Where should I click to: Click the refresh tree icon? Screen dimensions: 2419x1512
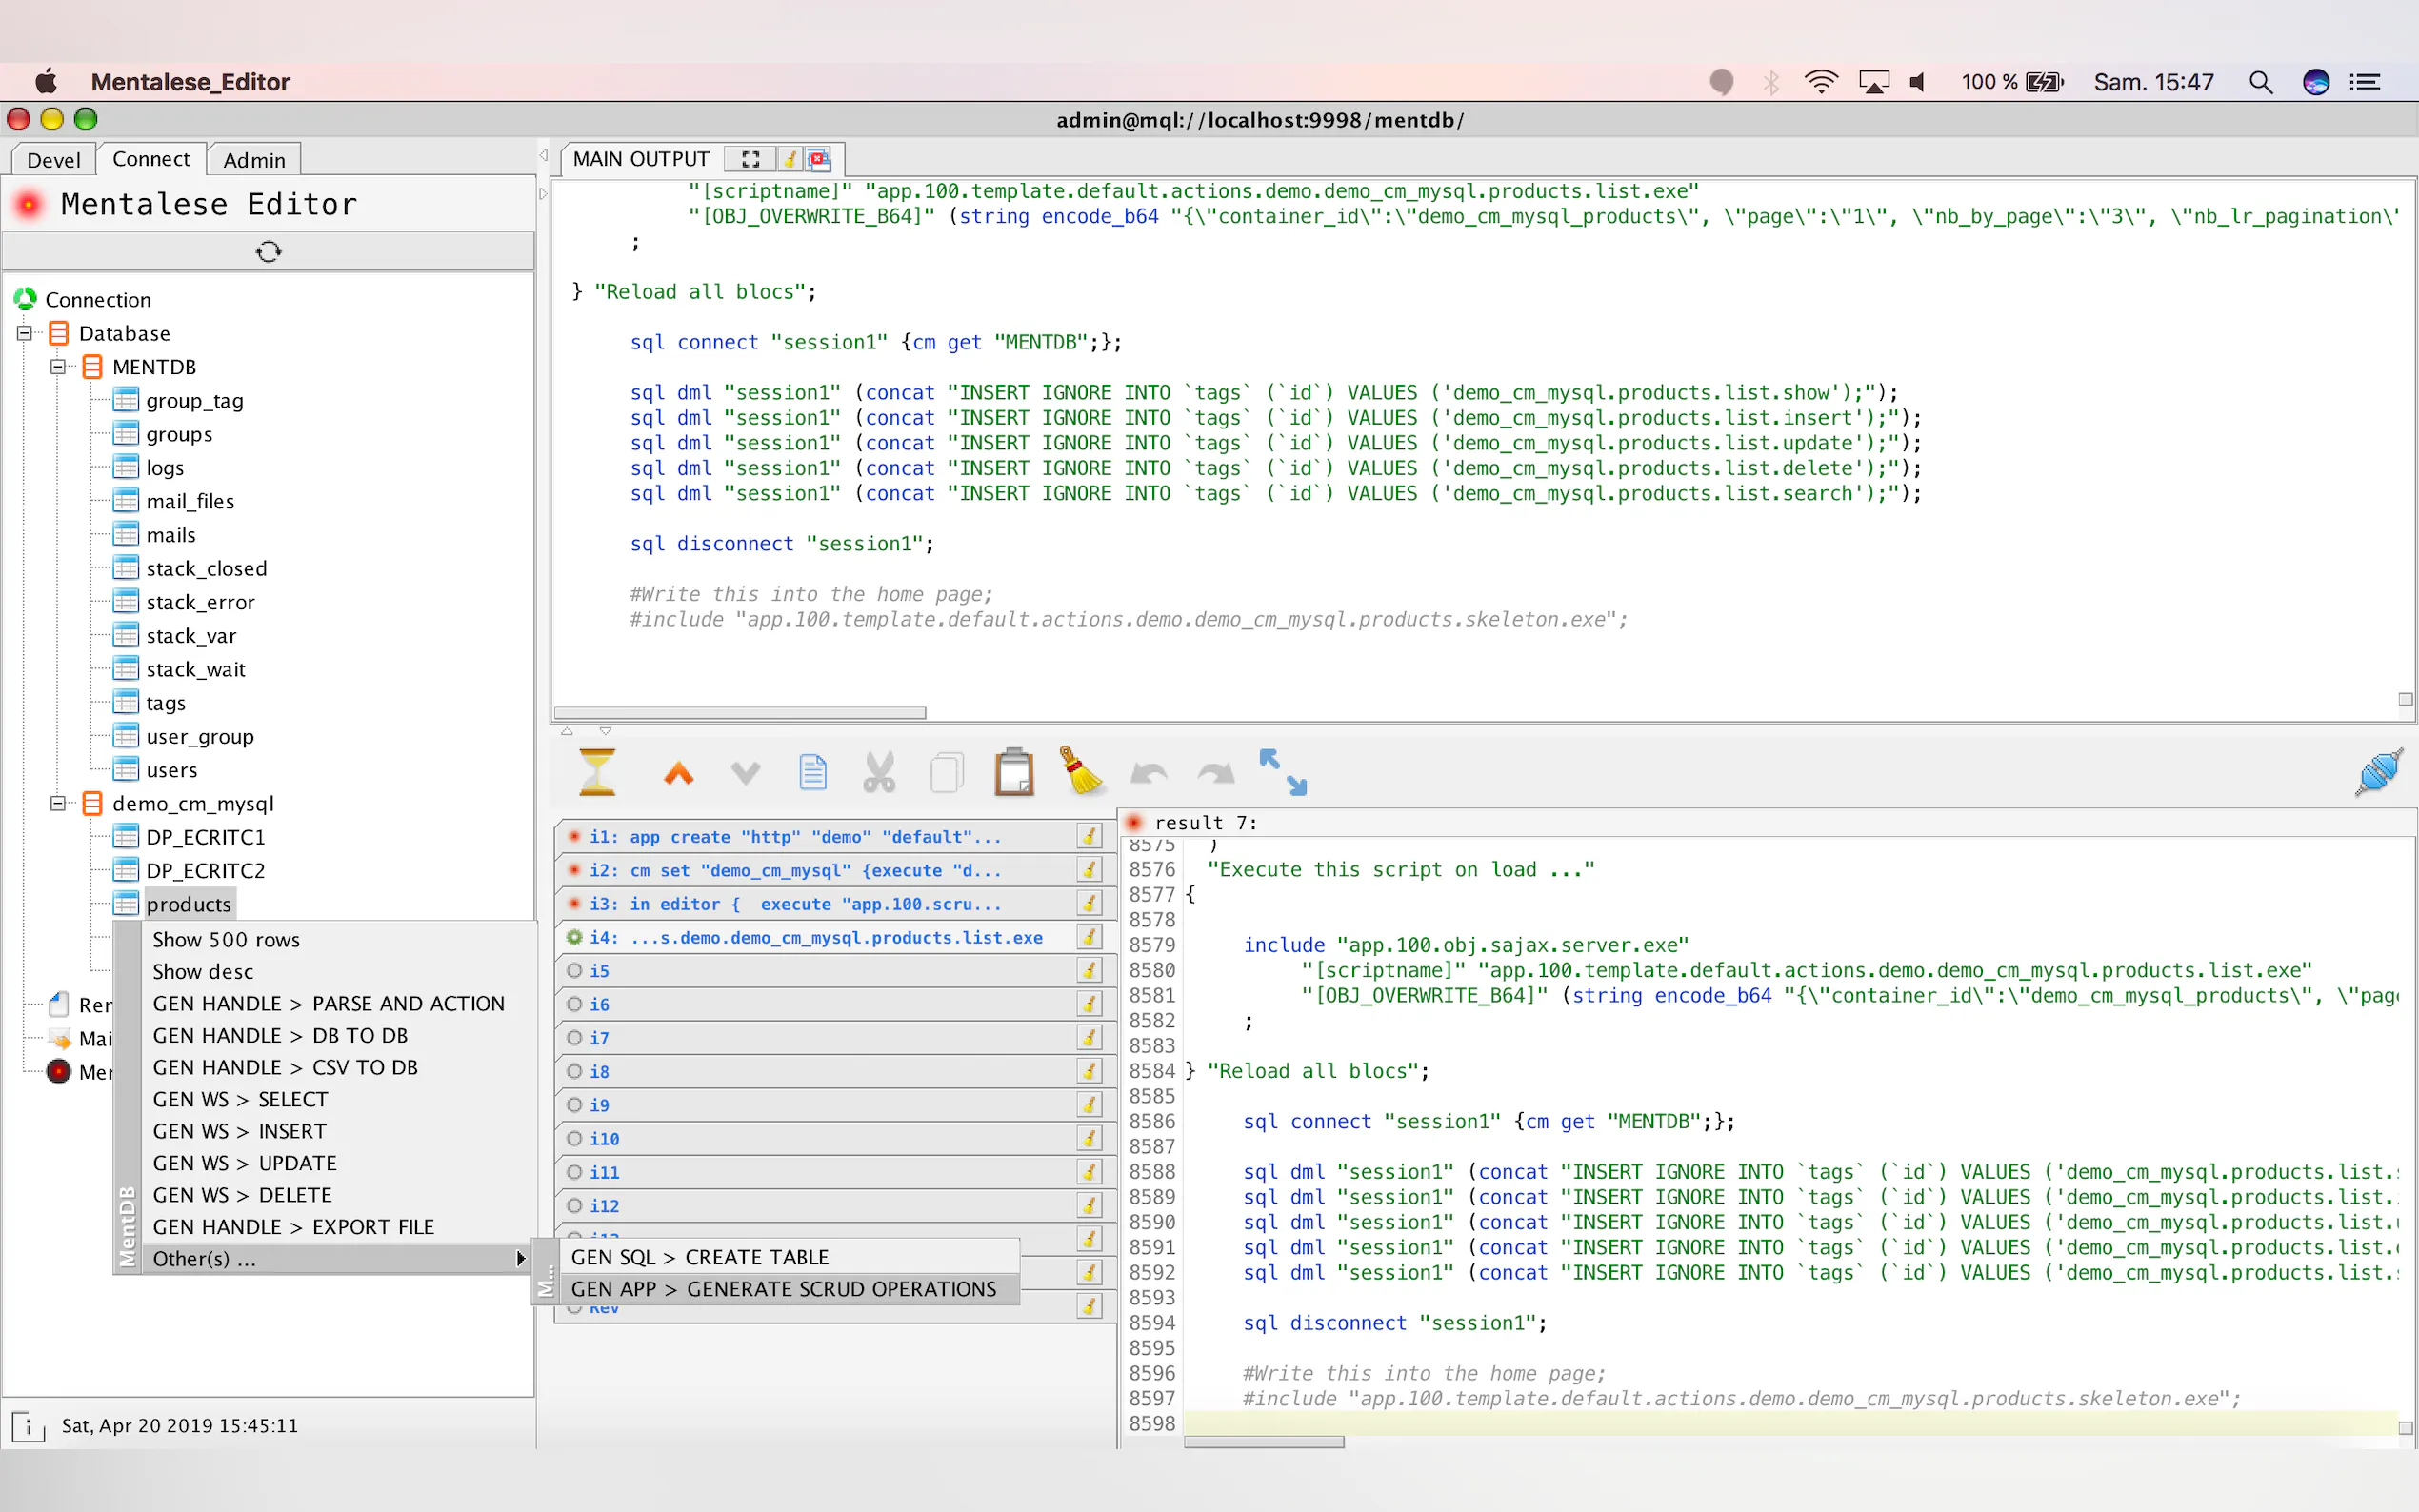click(x=268, y=251)
